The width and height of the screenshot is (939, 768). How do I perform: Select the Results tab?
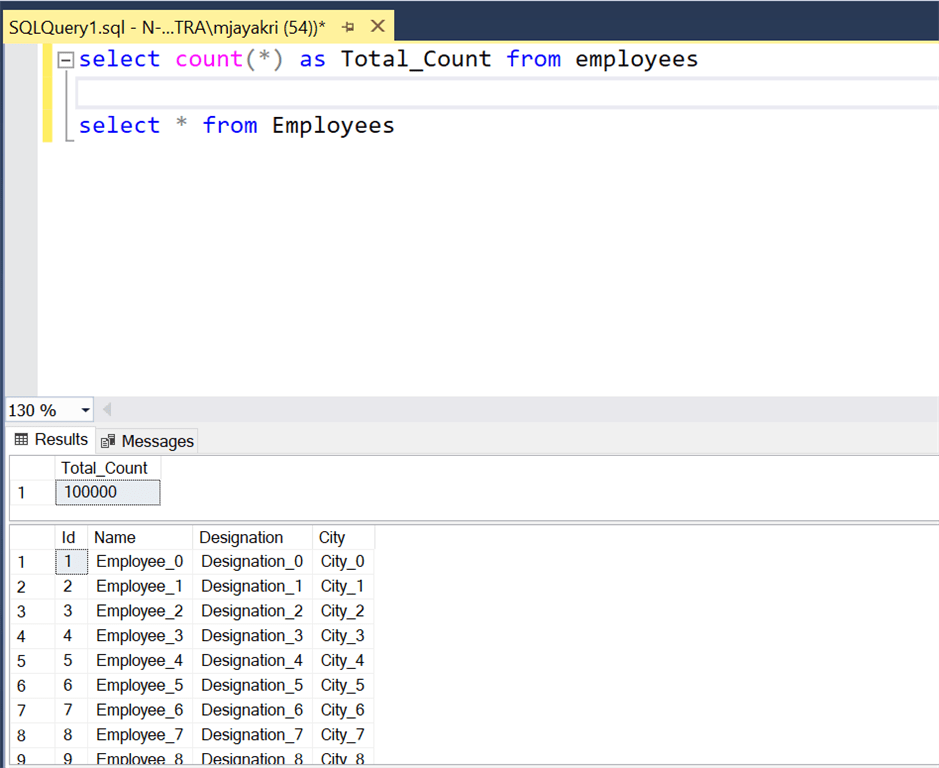click(50, 440)
